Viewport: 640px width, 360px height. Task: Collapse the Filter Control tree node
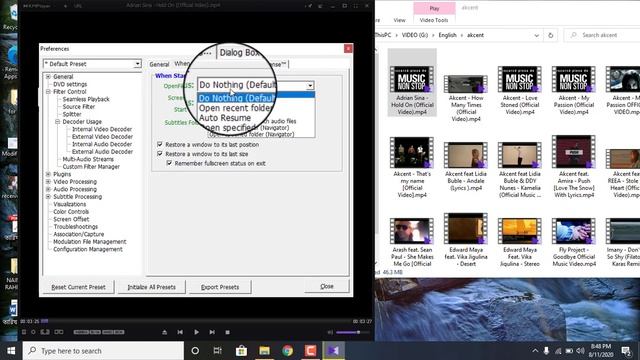pyautogui.click(x=48, y=92)
